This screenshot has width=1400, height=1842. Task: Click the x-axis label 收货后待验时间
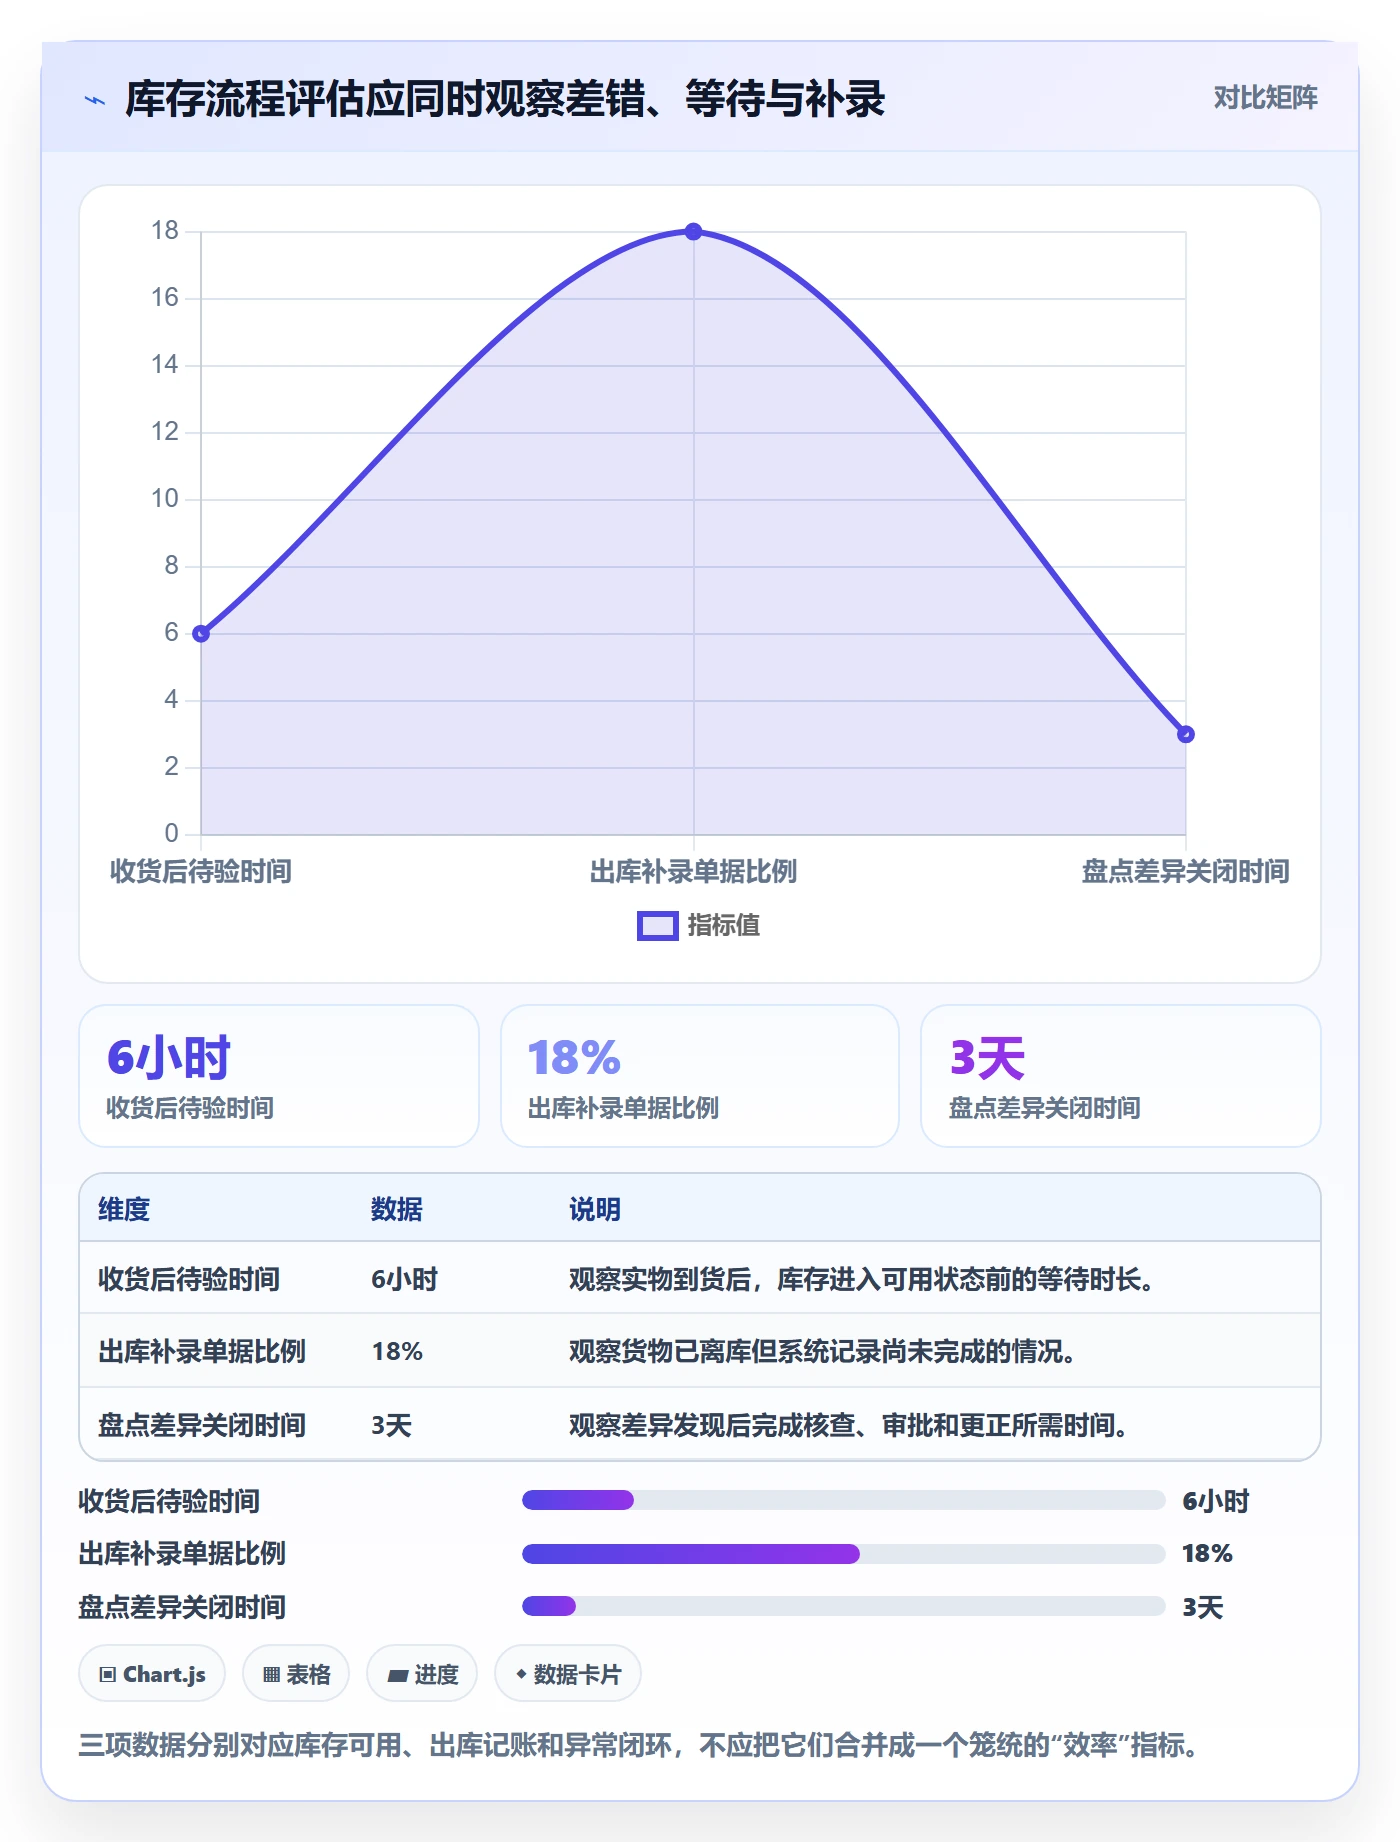point(201,872)
